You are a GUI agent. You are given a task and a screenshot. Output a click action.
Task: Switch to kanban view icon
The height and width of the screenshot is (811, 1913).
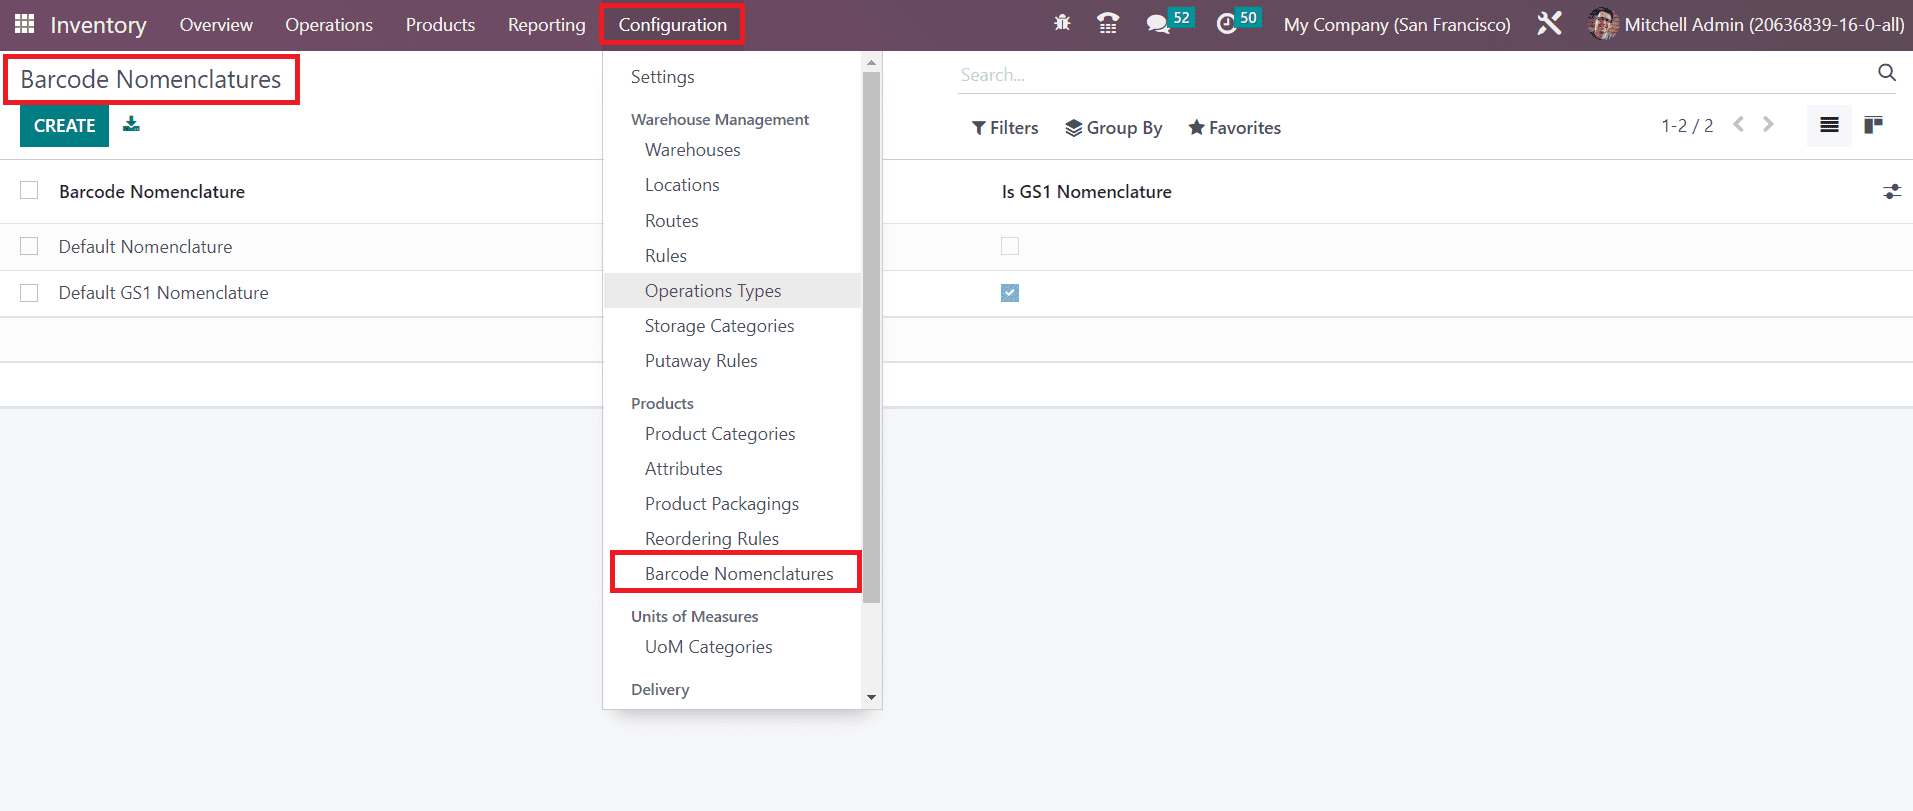1873,125
